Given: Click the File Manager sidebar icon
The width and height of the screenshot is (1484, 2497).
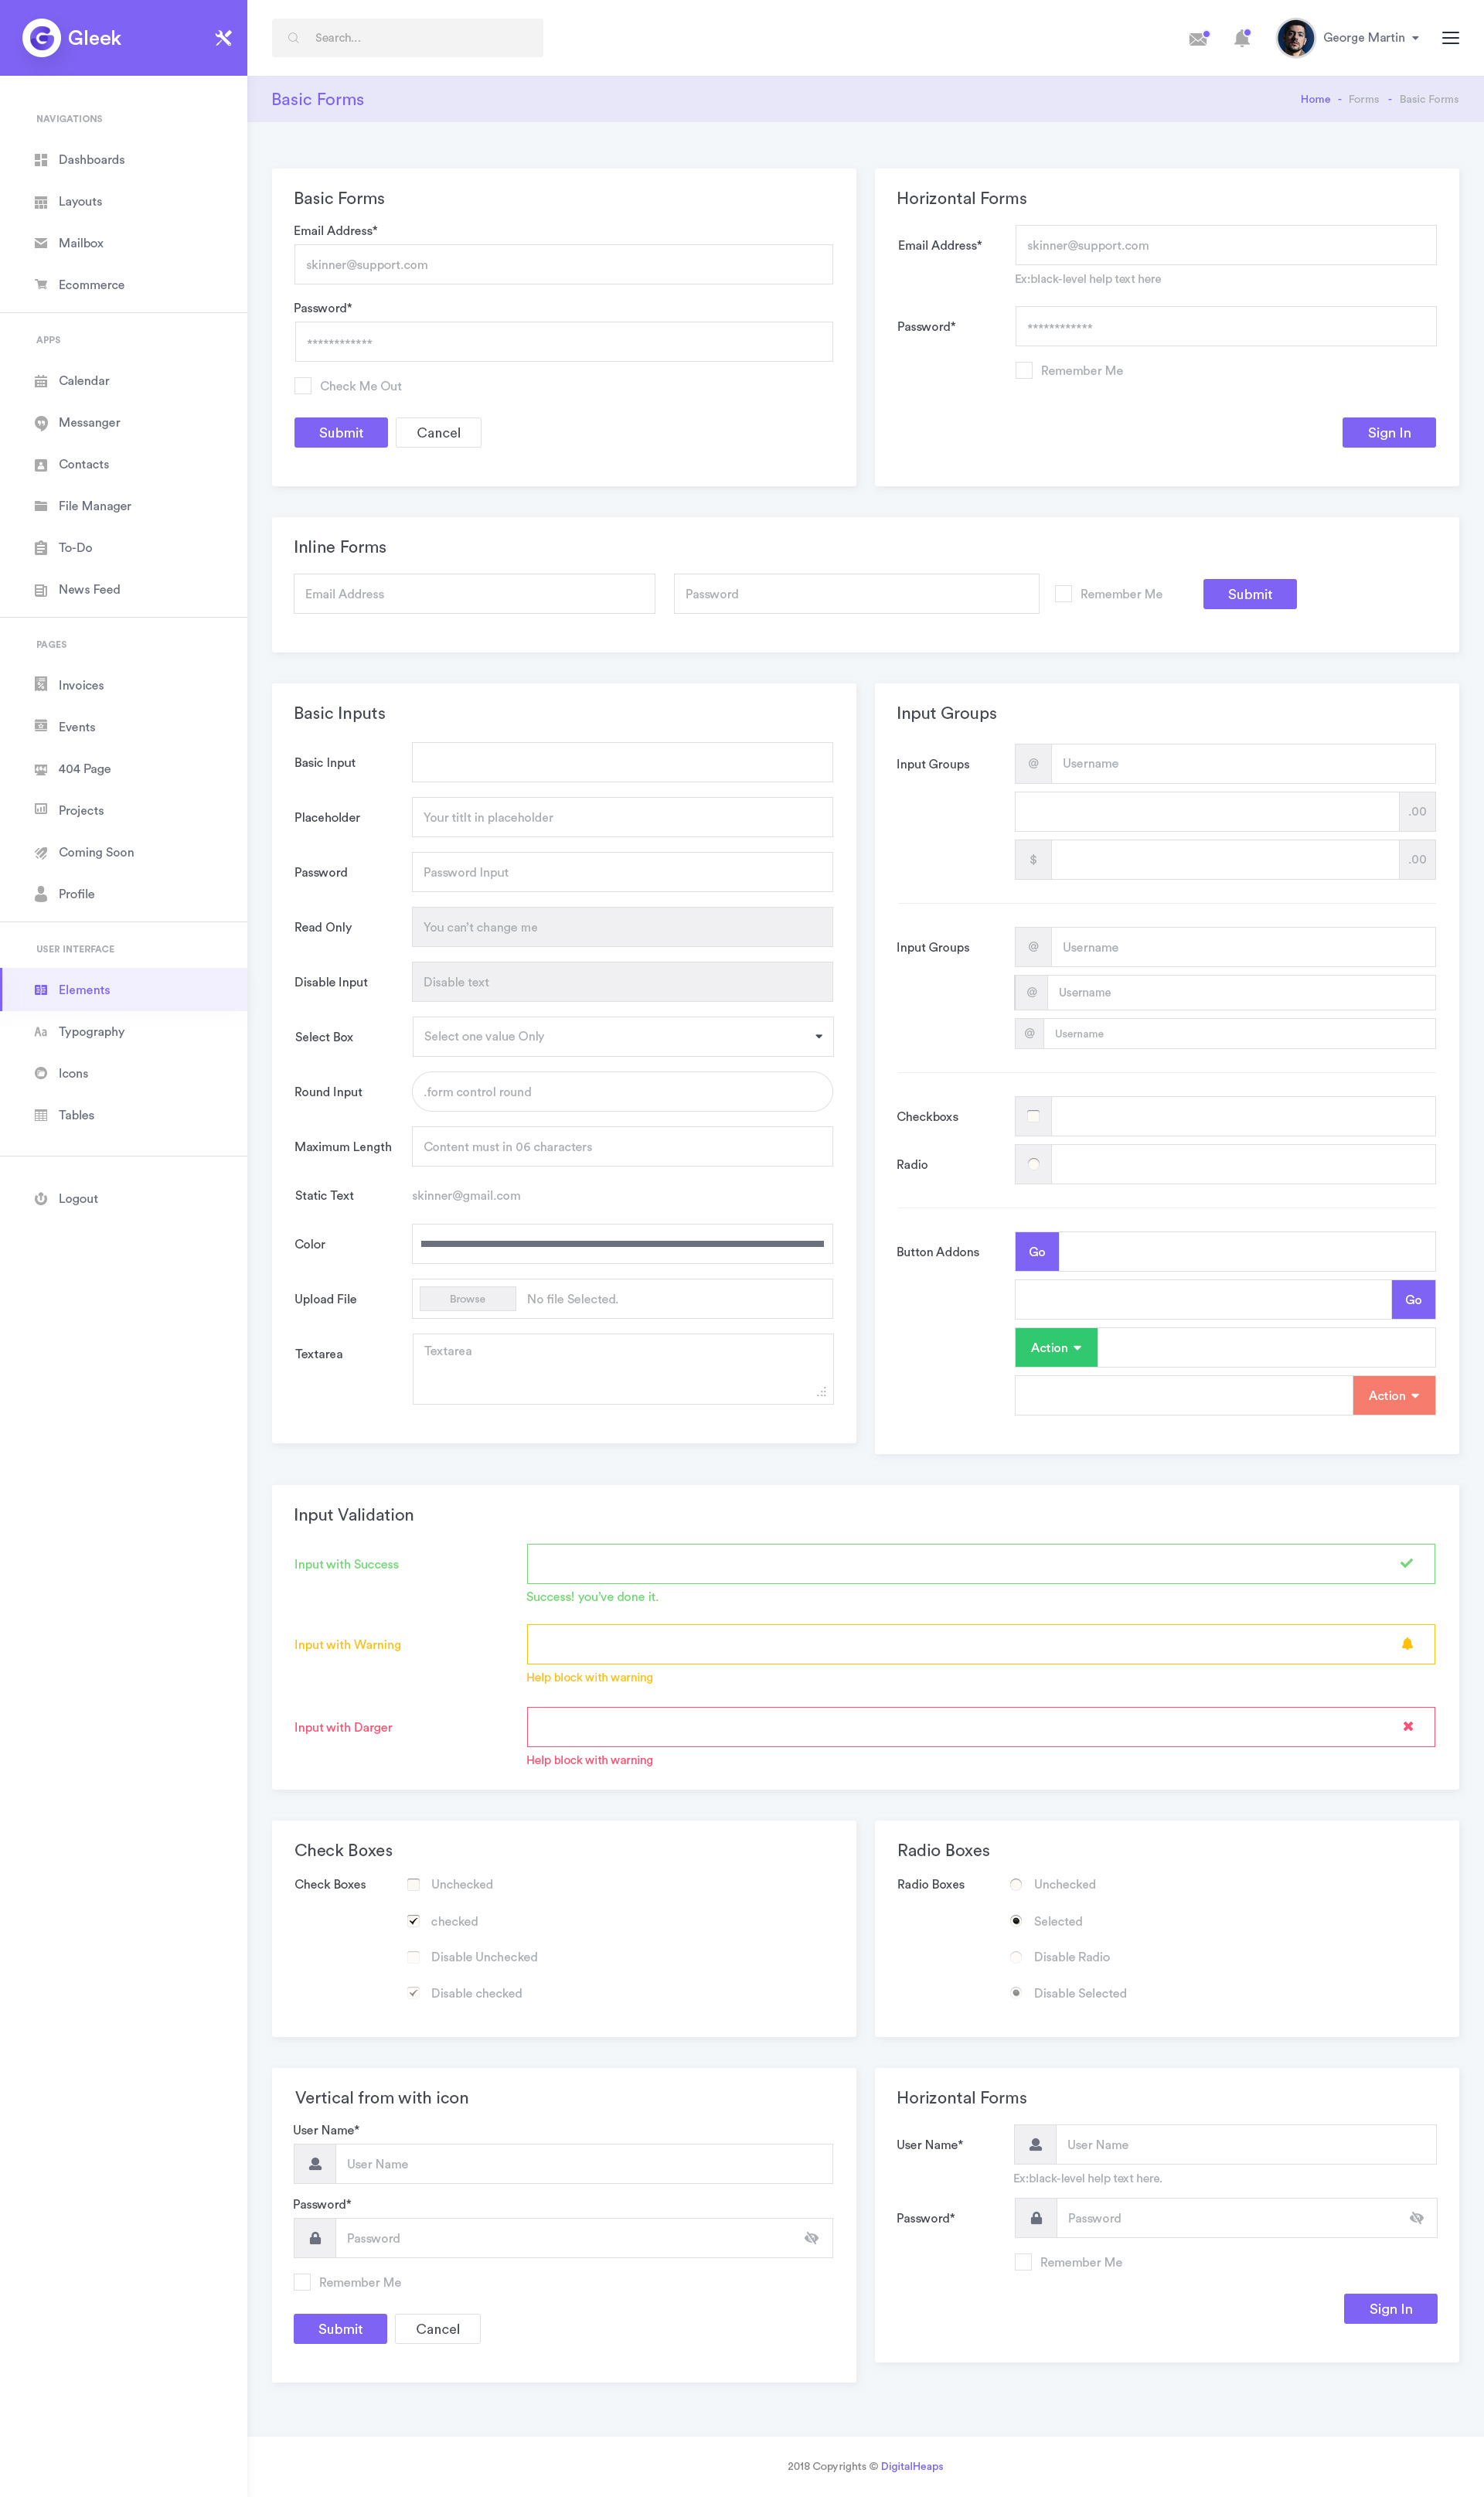Looking at the screenshot, I should tap(40, 506).
